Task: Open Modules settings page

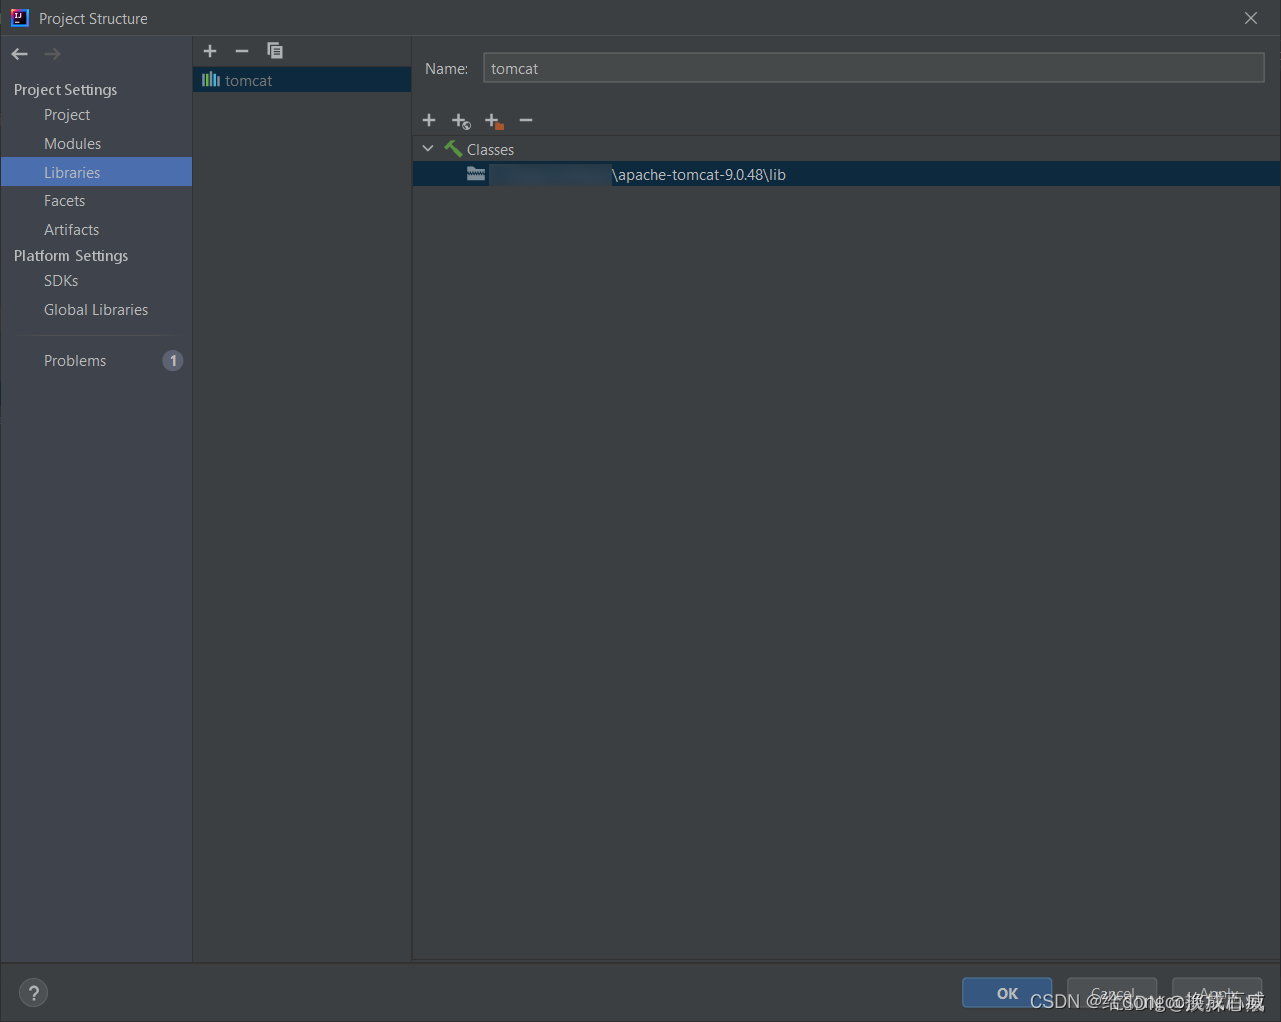Action: (x=72, y=144)
